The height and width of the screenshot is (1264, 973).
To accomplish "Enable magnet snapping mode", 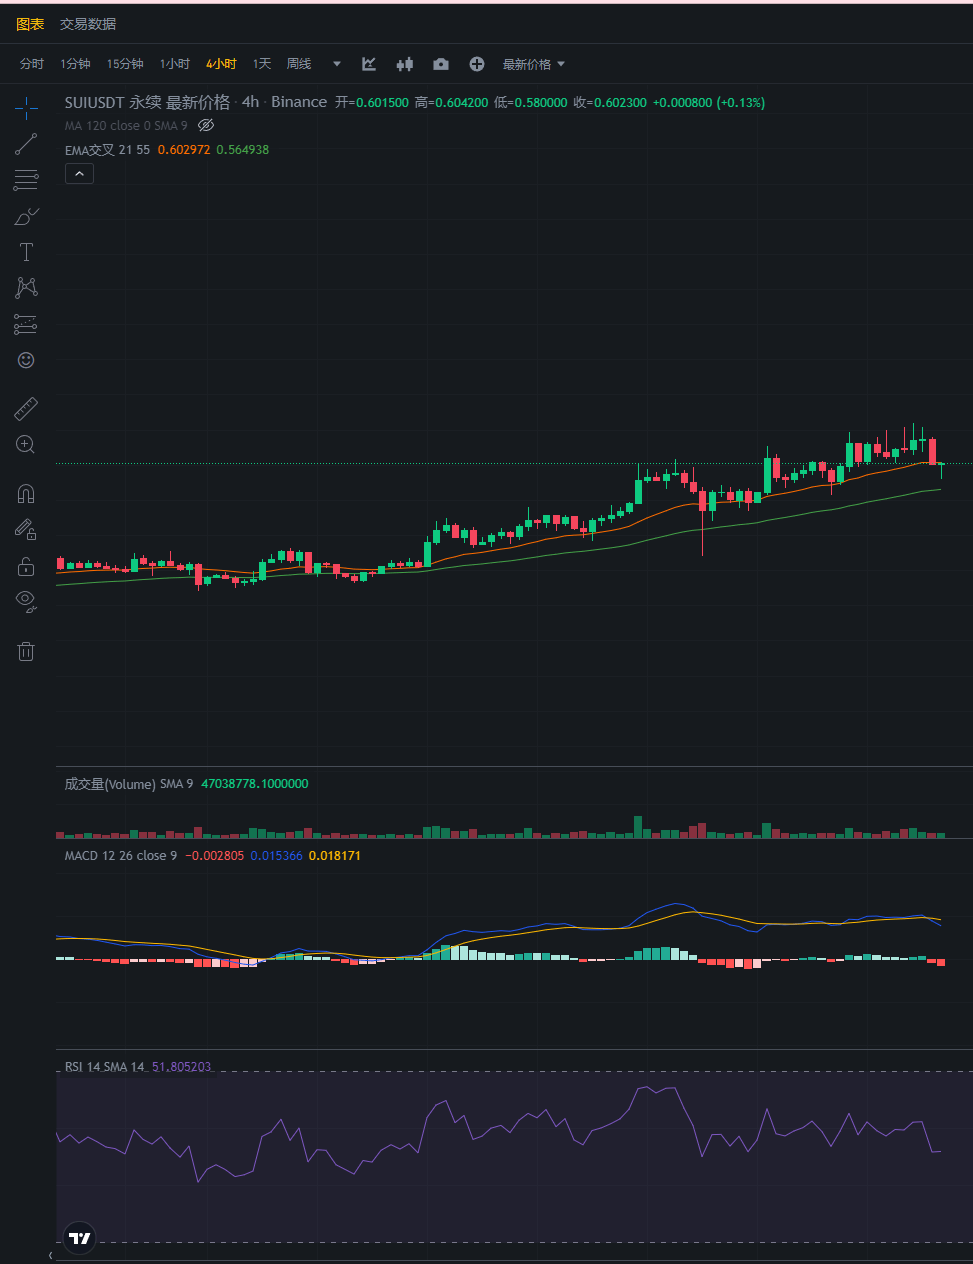I will click(25, 492).
